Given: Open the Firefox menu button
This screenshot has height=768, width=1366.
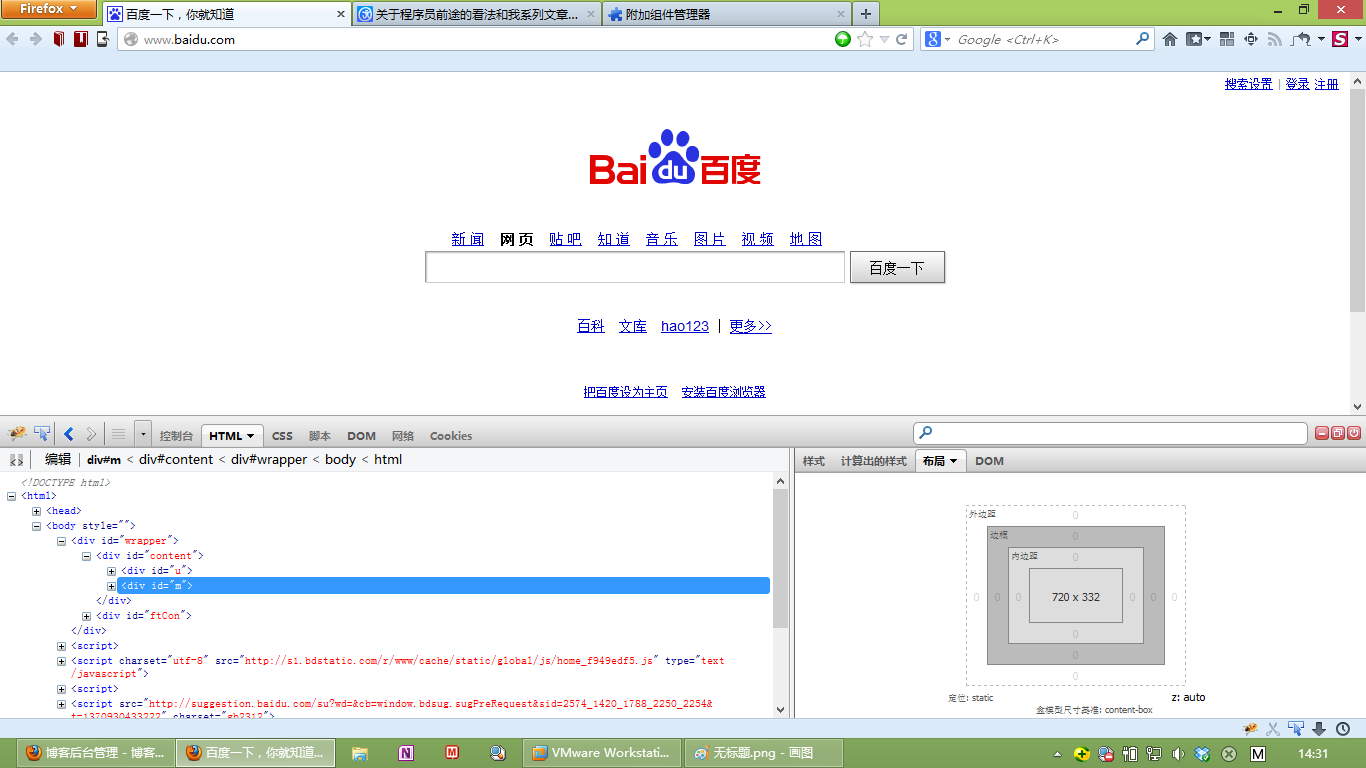Looking at the screenshot, I should [x=49, y=9].
